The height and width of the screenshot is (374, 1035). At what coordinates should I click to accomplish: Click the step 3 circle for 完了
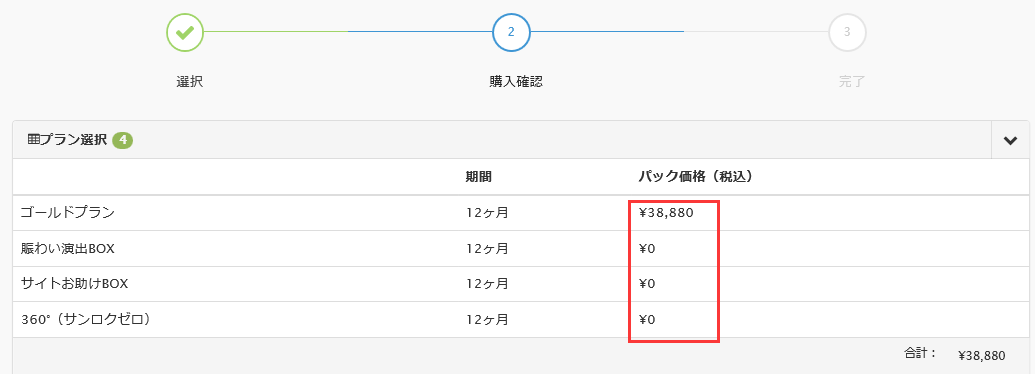click(847, 32)
